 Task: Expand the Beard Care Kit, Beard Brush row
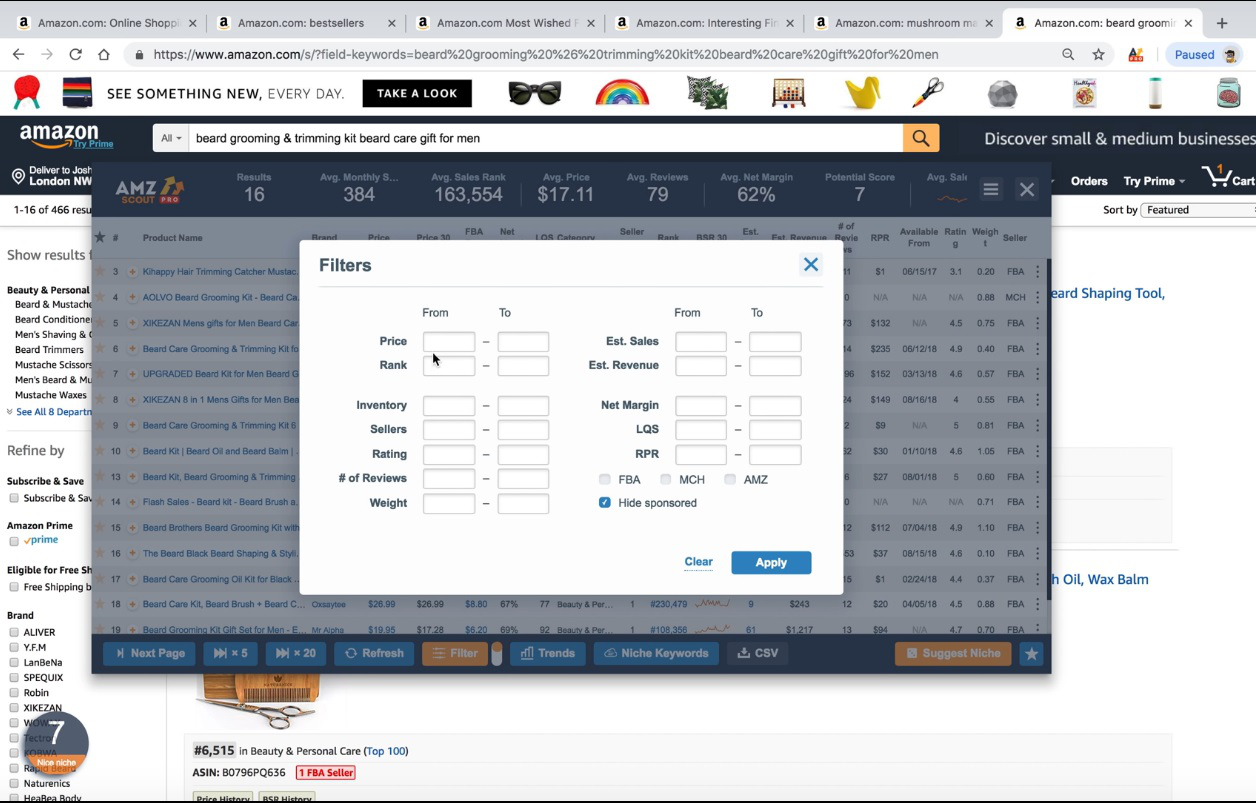132,604
